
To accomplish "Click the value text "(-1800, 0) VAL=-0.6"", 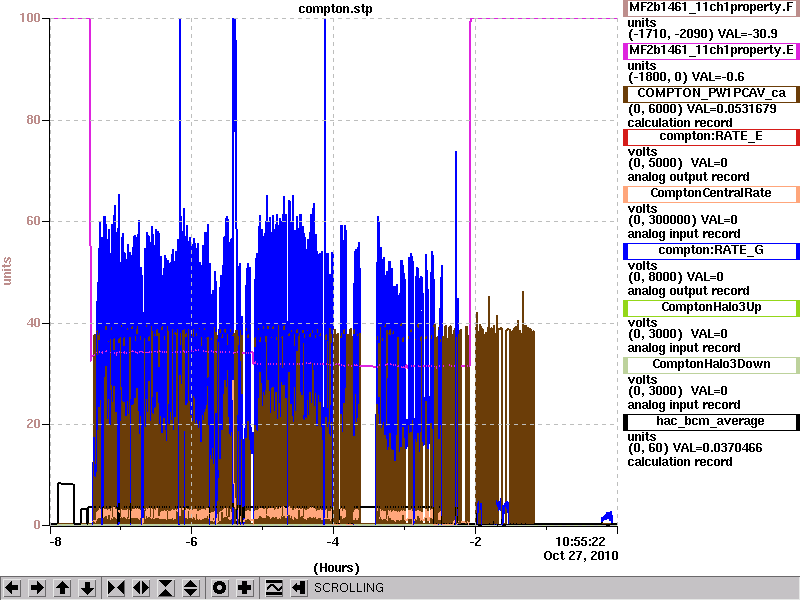I will coord(686,77).
